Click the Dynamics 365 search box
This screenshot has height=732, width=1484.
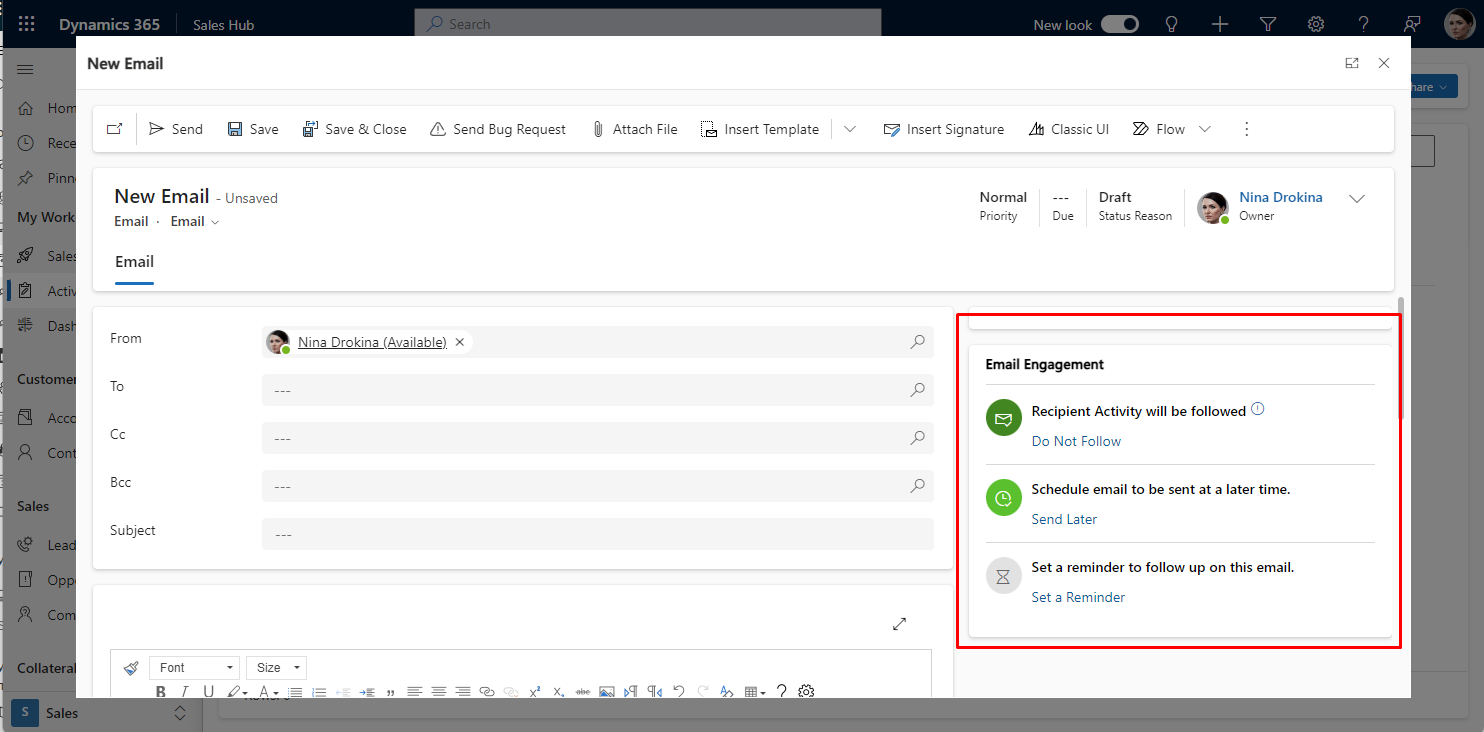click(648, 24)
